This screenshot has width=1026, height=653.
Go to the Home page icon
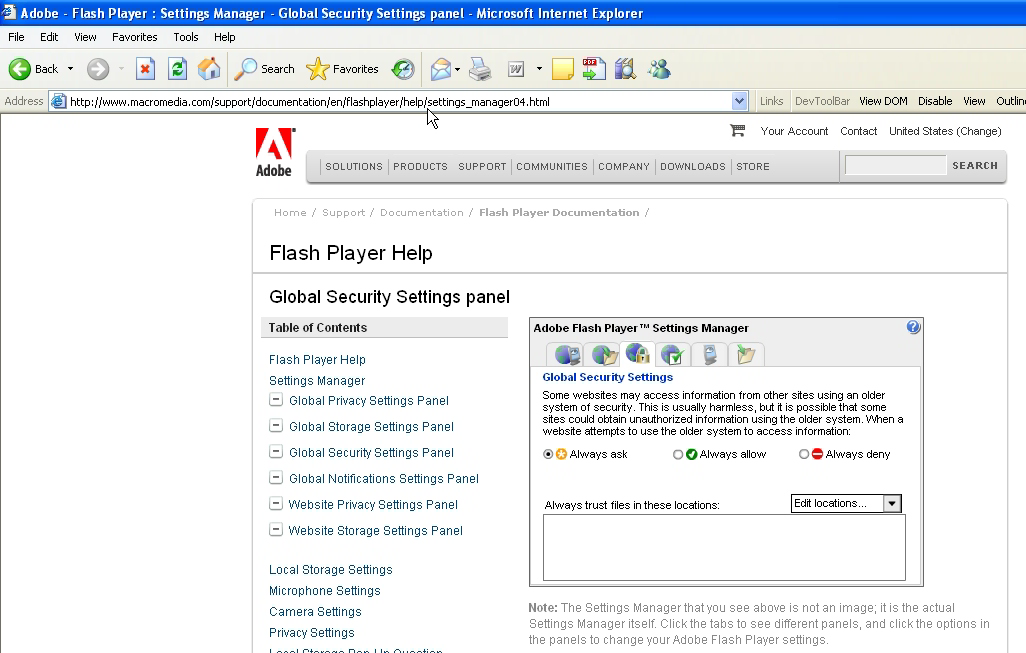pos(209,69)
